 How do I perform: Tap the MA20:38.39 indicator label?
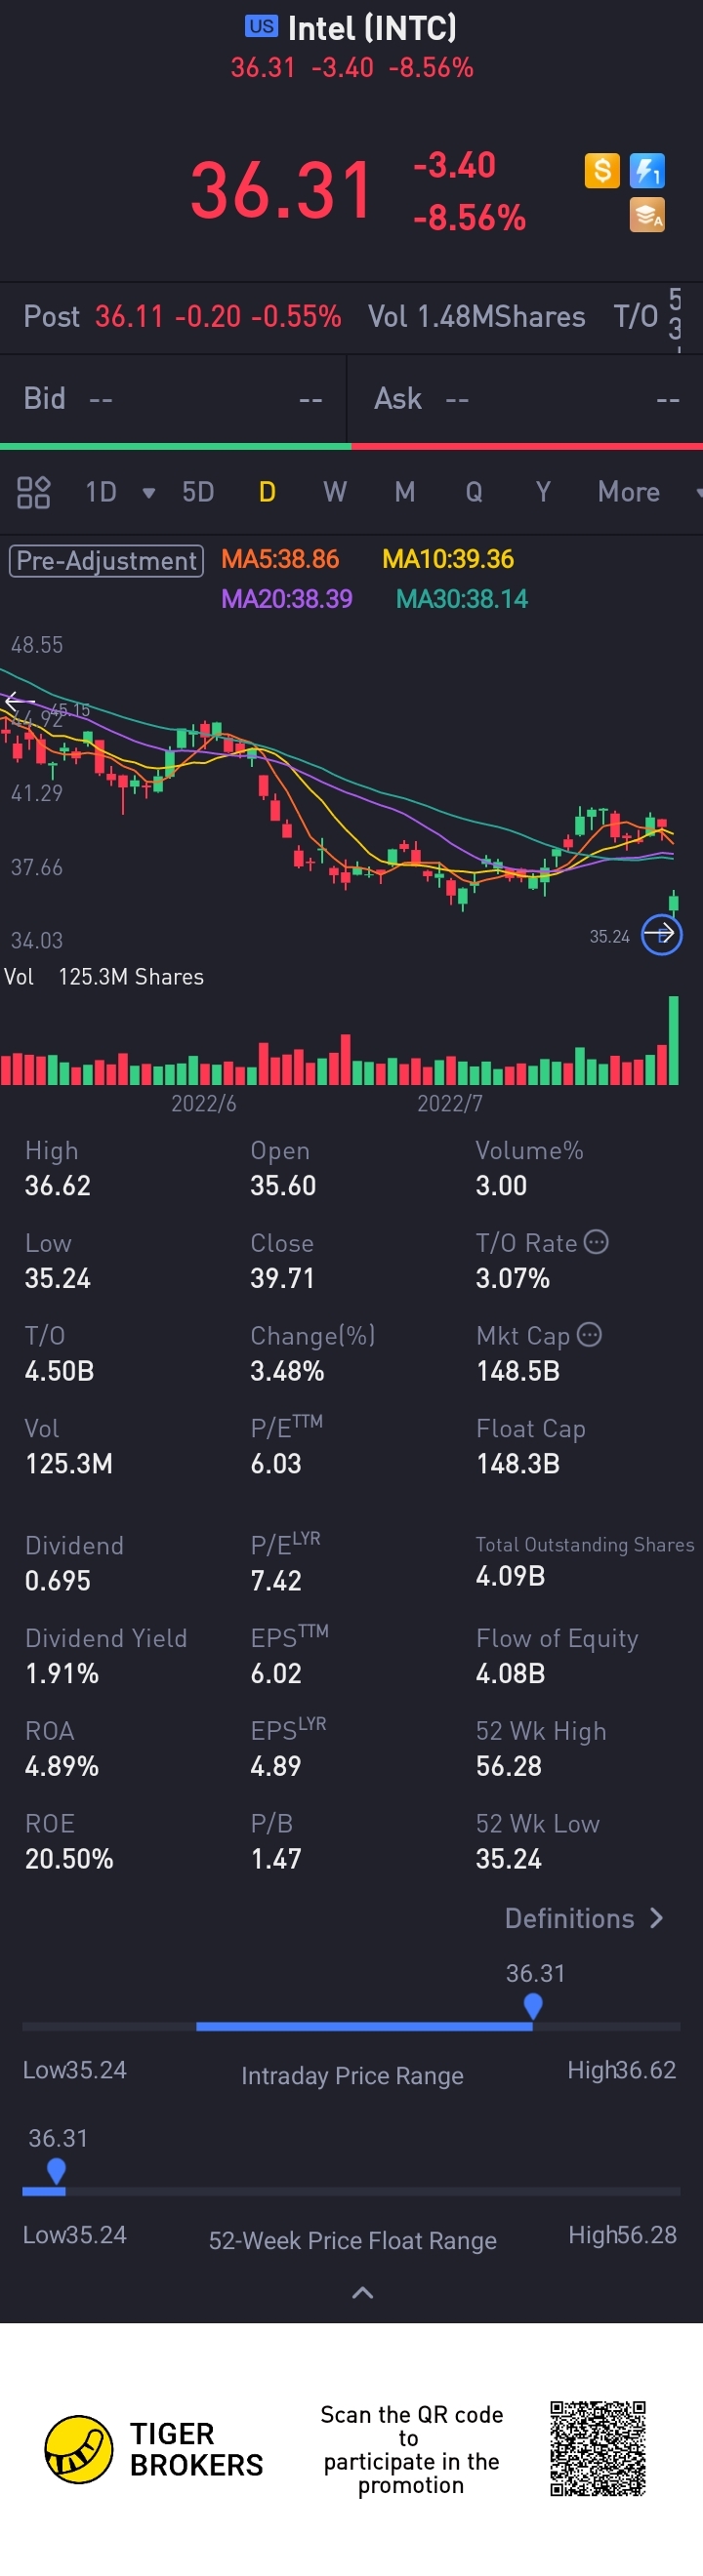coord(287,599)
